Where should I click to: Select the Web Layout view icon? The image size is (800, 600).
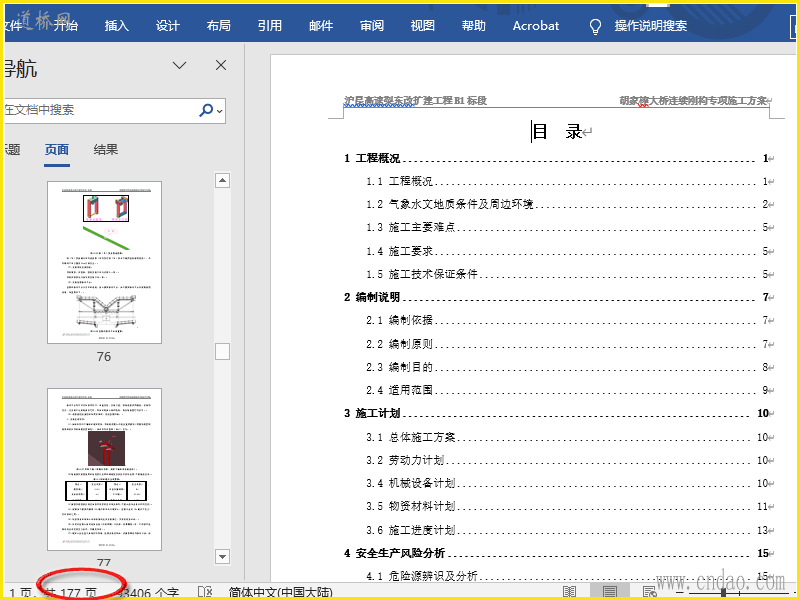(x=649, y=592)
